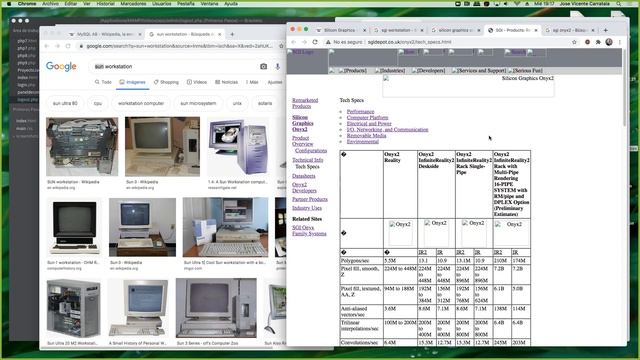Open the 'Removable Media' link
The width and height of the screenshot is (640, 360).
366,136
